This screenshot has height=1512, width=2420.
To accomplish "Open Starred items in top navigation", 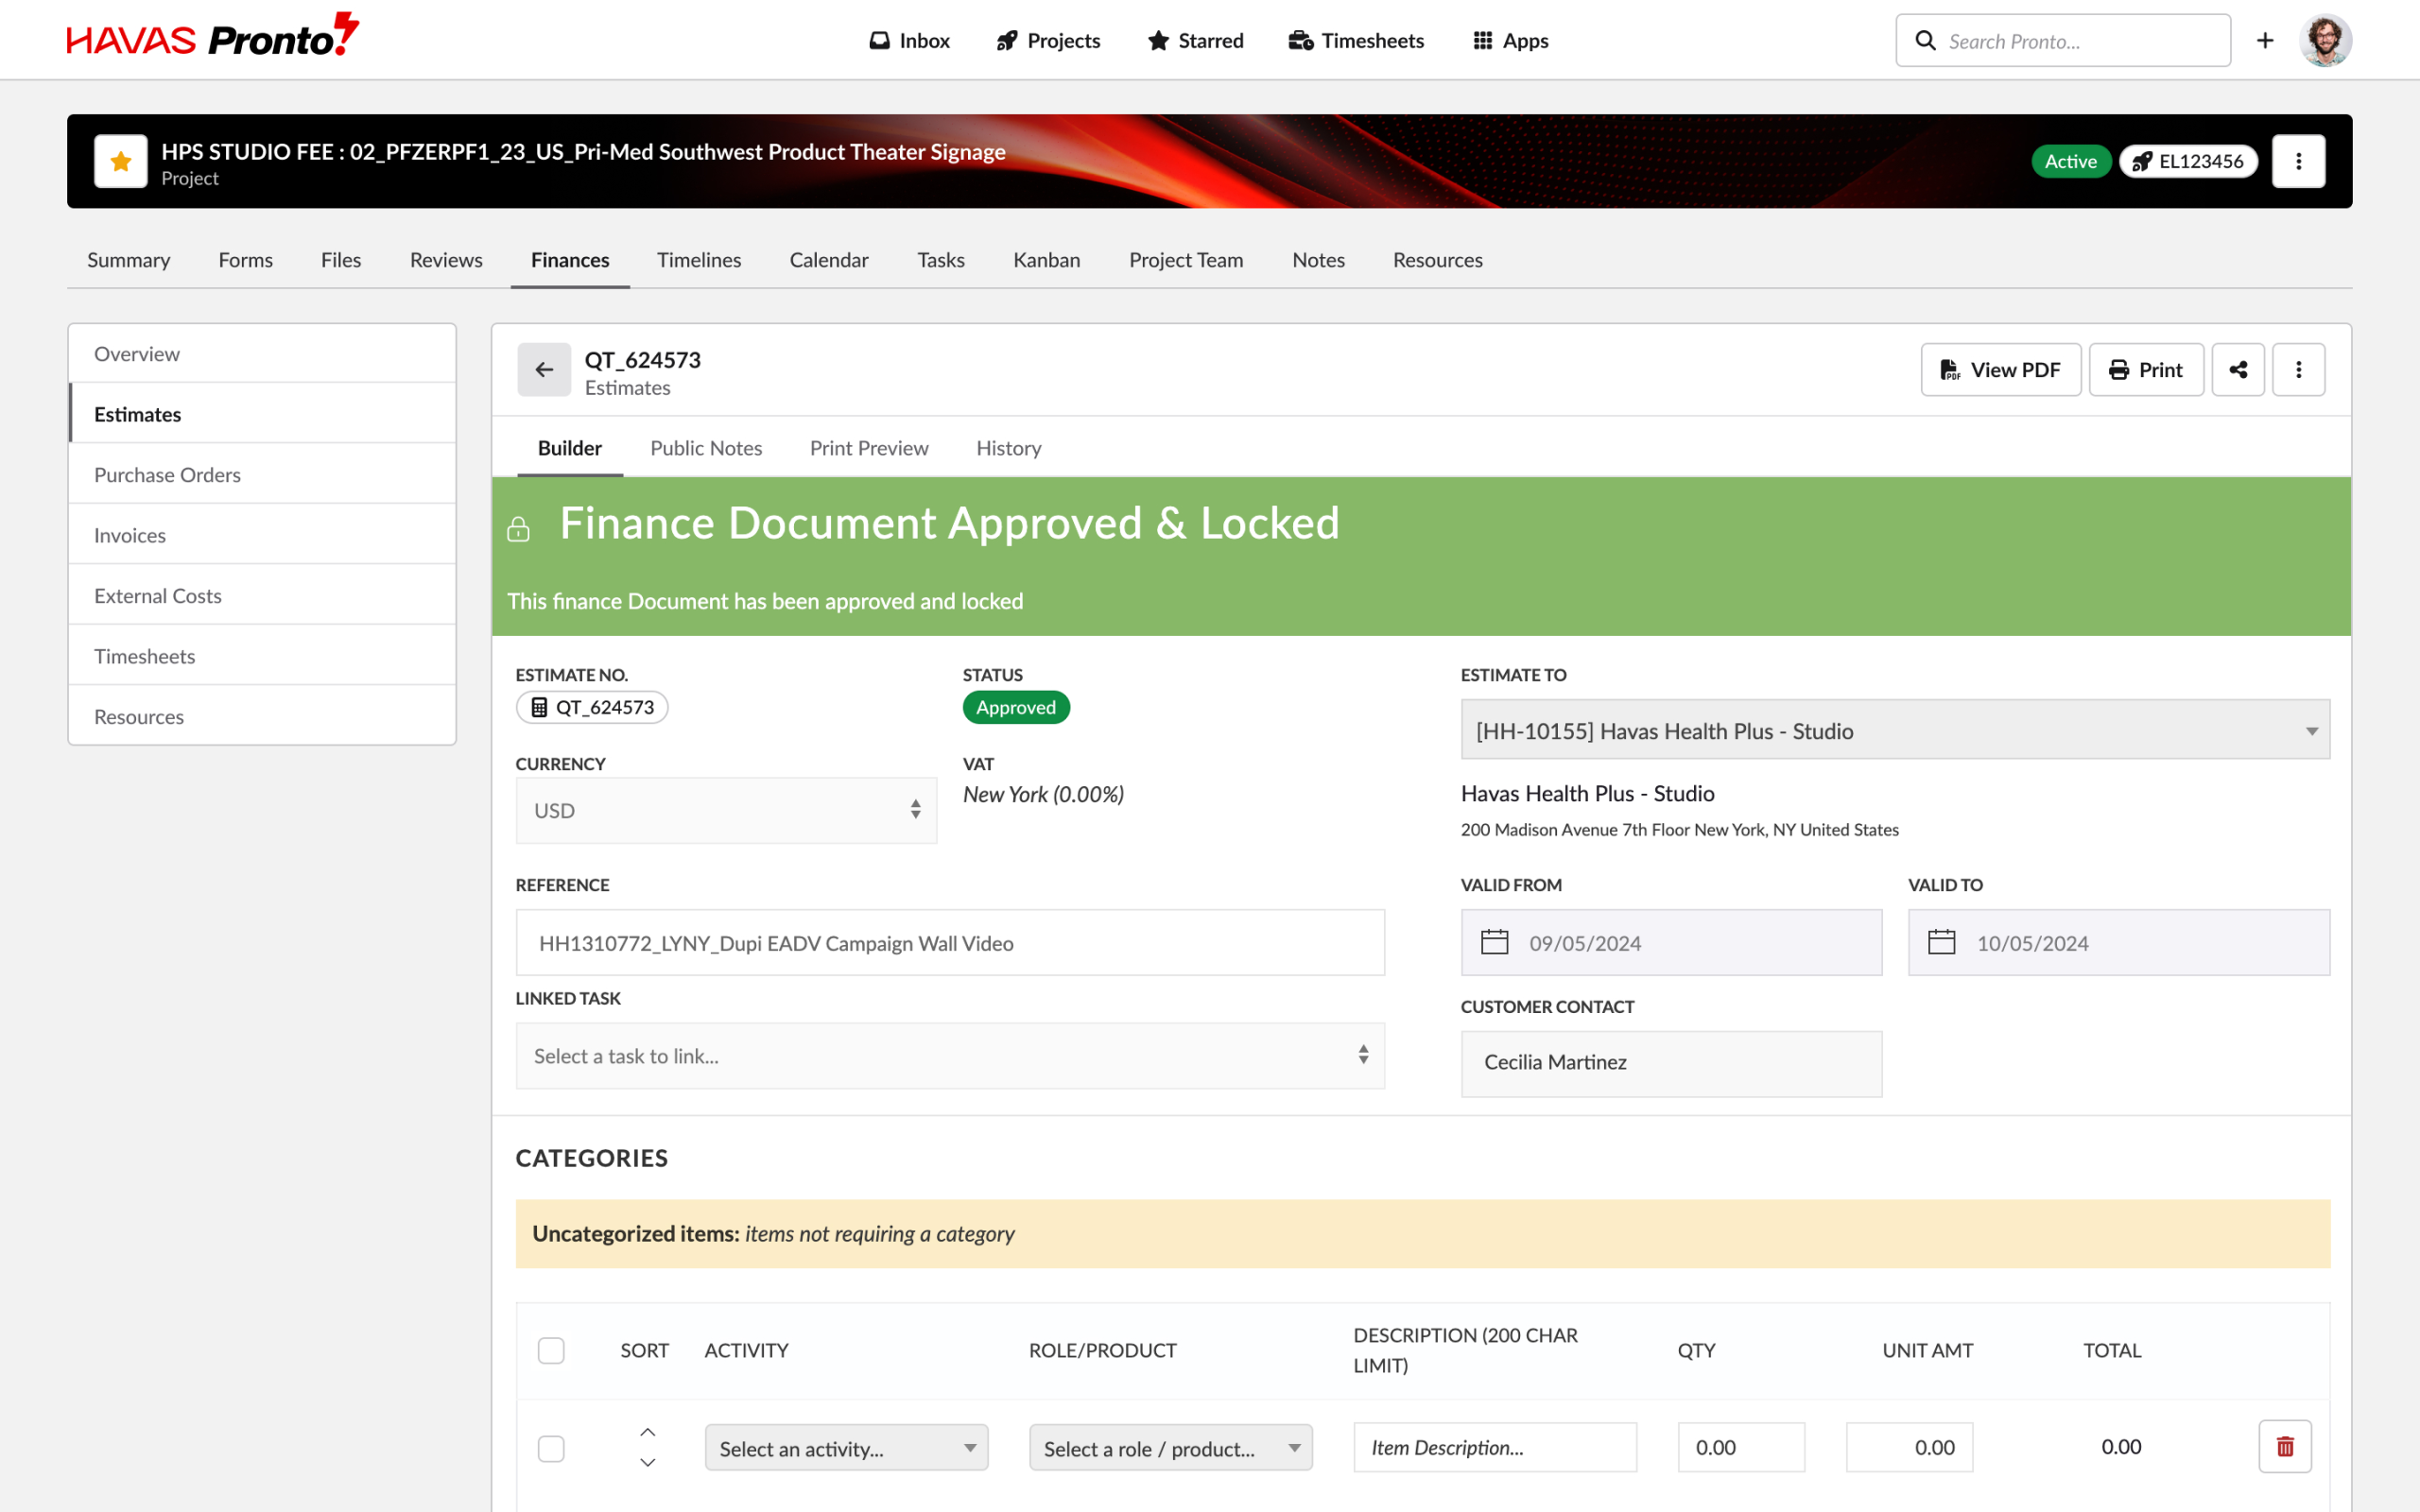I will [1195, 41].
